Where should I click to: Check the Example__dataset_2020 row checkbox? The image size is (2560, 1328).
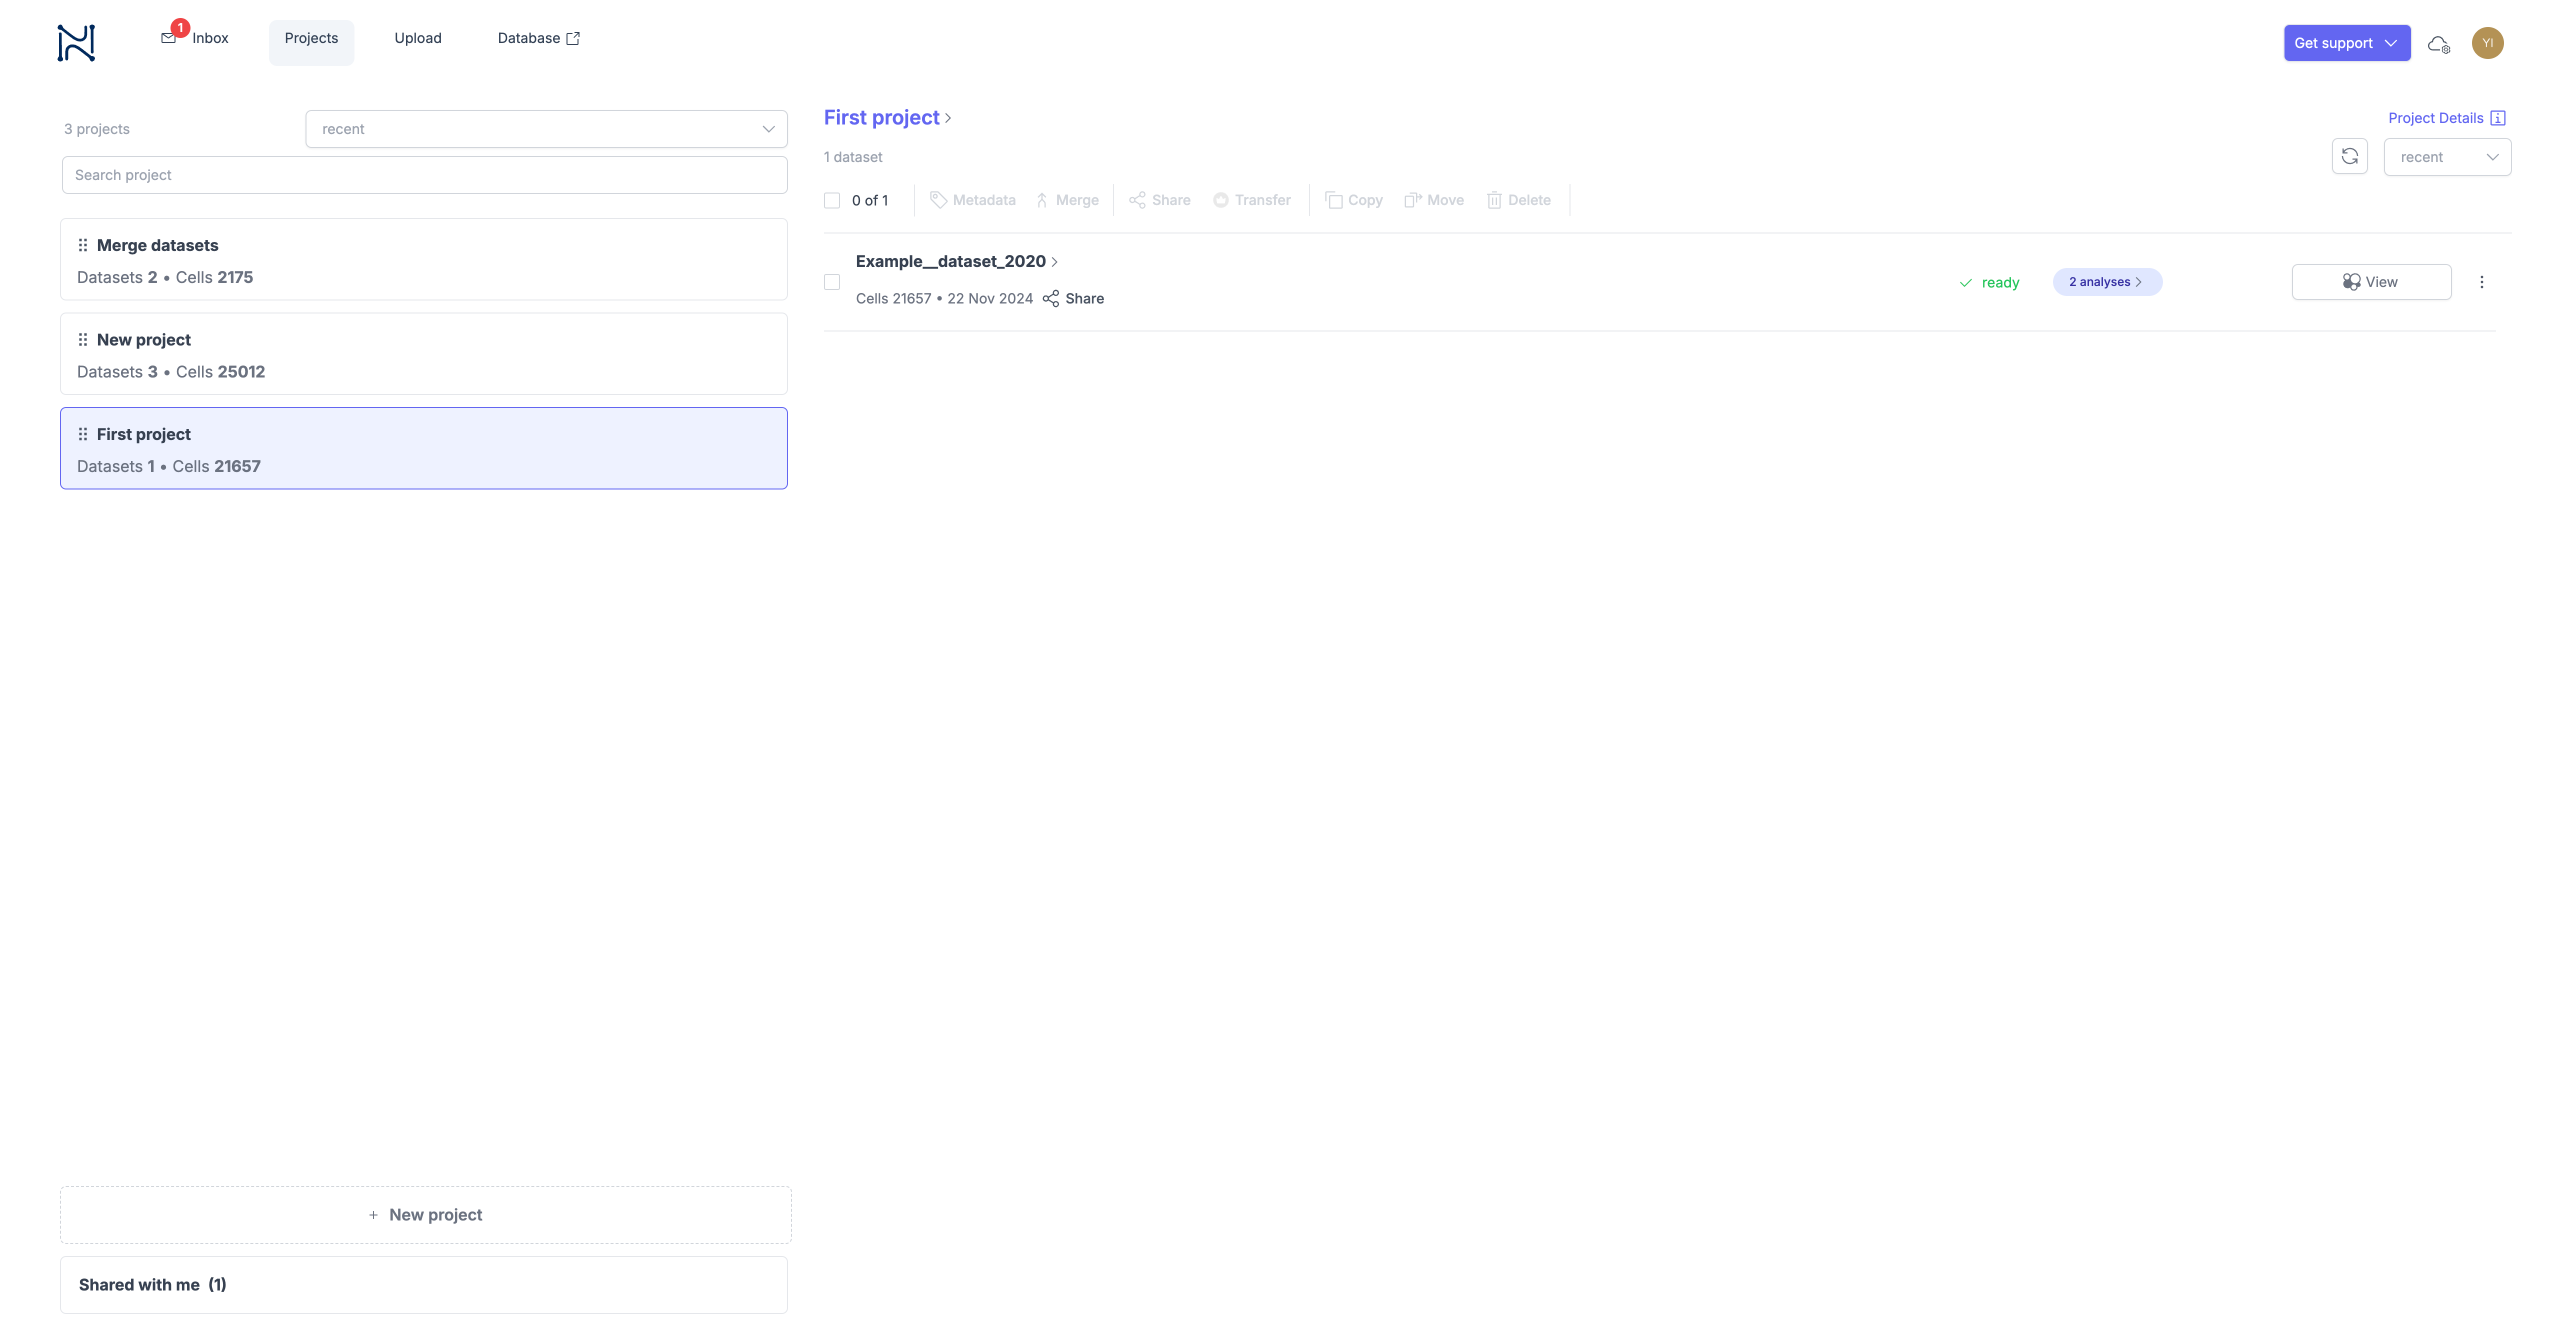pyautogui.click(x=832, y=282)
